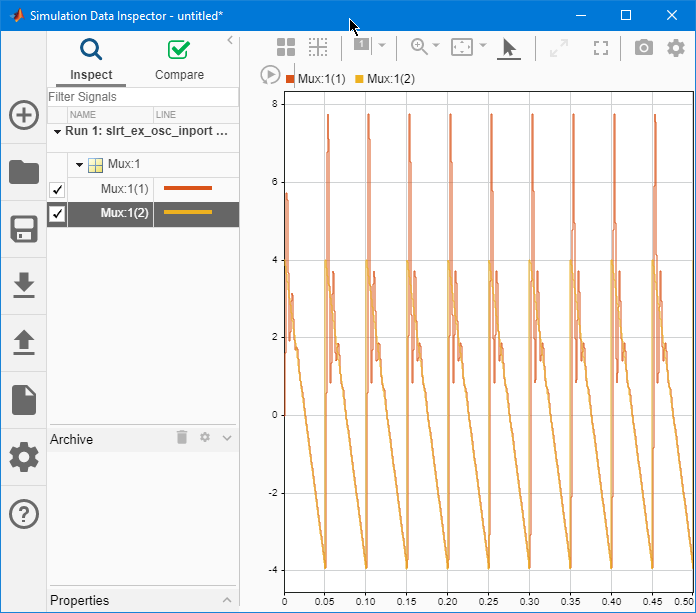Click the orange Mux:1(1) line color swatch

188,188
